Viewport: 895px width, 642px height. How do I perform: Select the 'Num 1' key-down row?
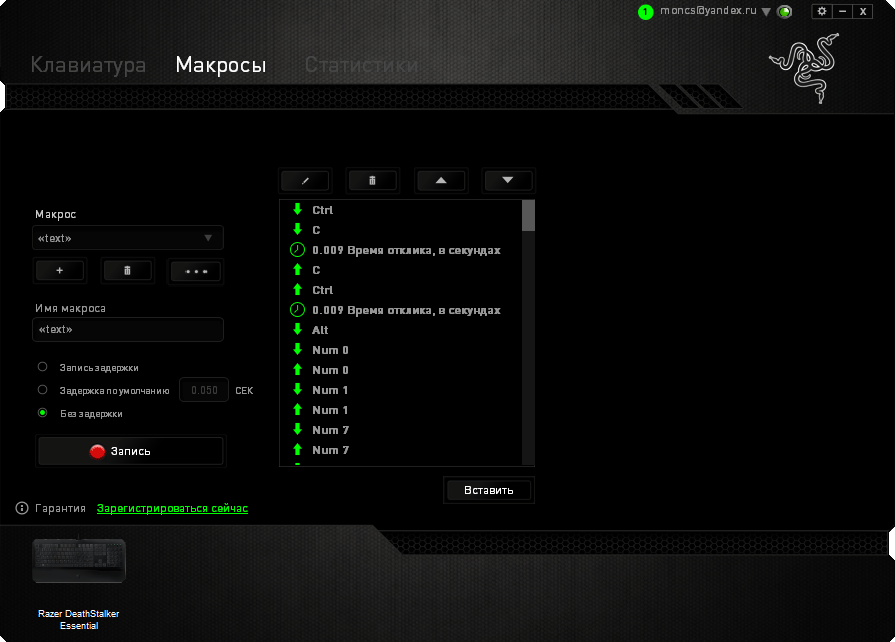point(401,390)
